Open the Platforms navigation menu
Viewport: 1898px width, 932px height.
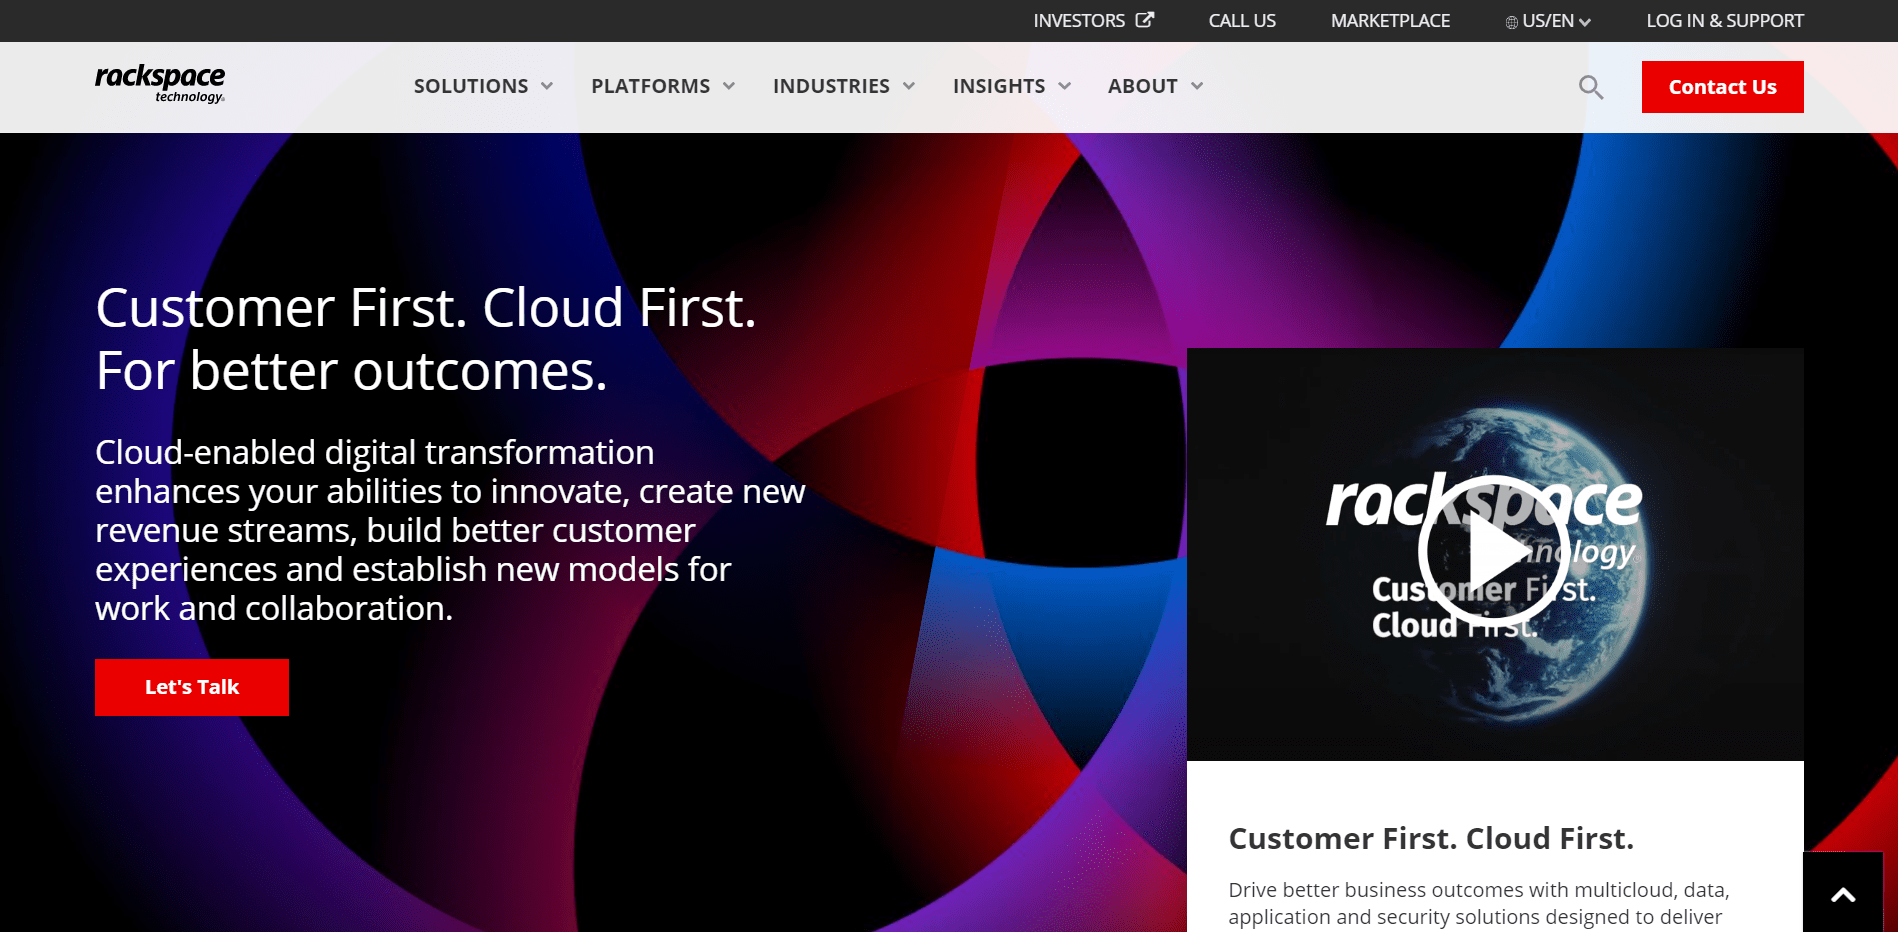(662, 86)
